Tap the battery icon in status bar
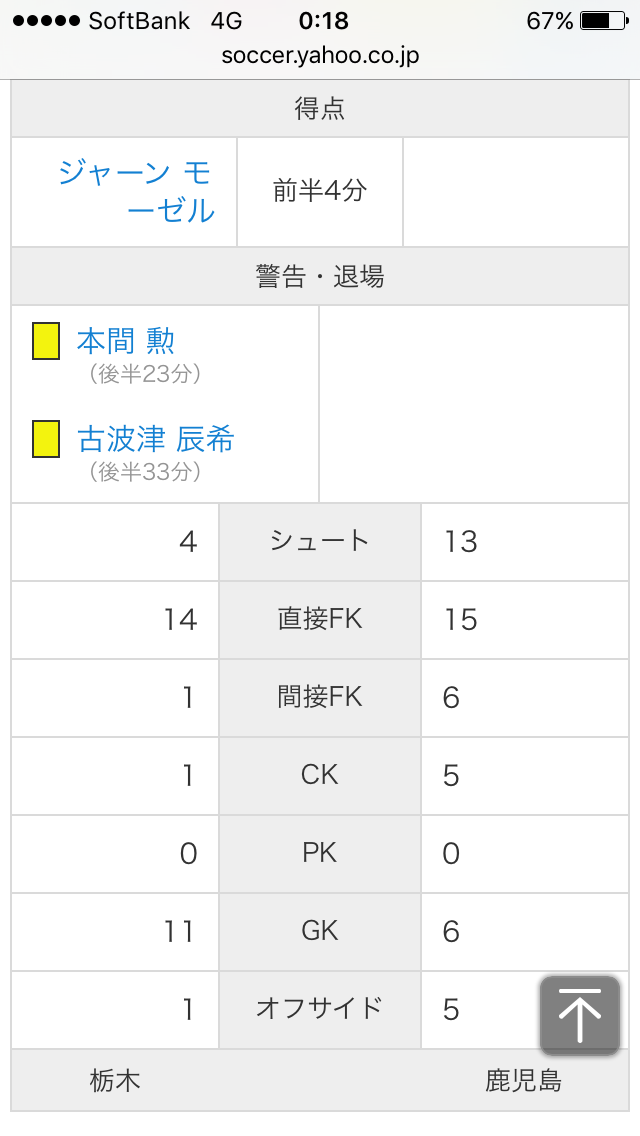Viewport: 640px width, 1136px height. 601,20
